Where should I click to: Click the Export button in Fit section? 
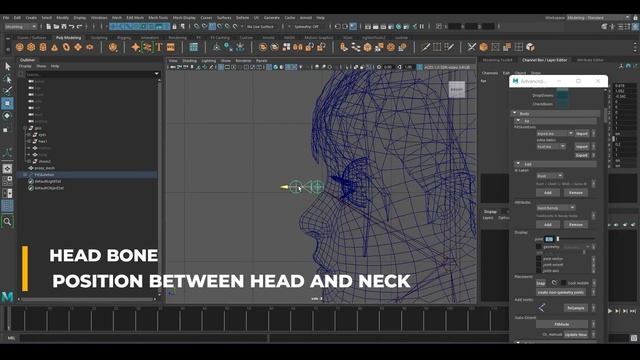pyautogui.click(x=582, y=155)
